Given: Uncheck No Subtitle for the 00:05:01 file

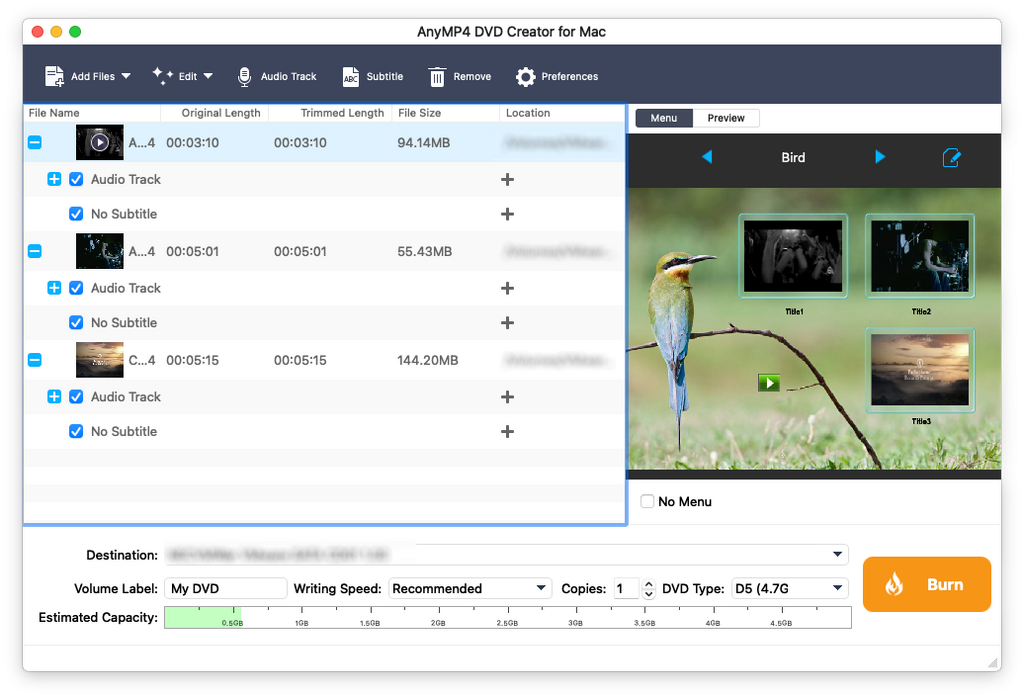Looking at the screenshot, I should click(x=76, y=323).
